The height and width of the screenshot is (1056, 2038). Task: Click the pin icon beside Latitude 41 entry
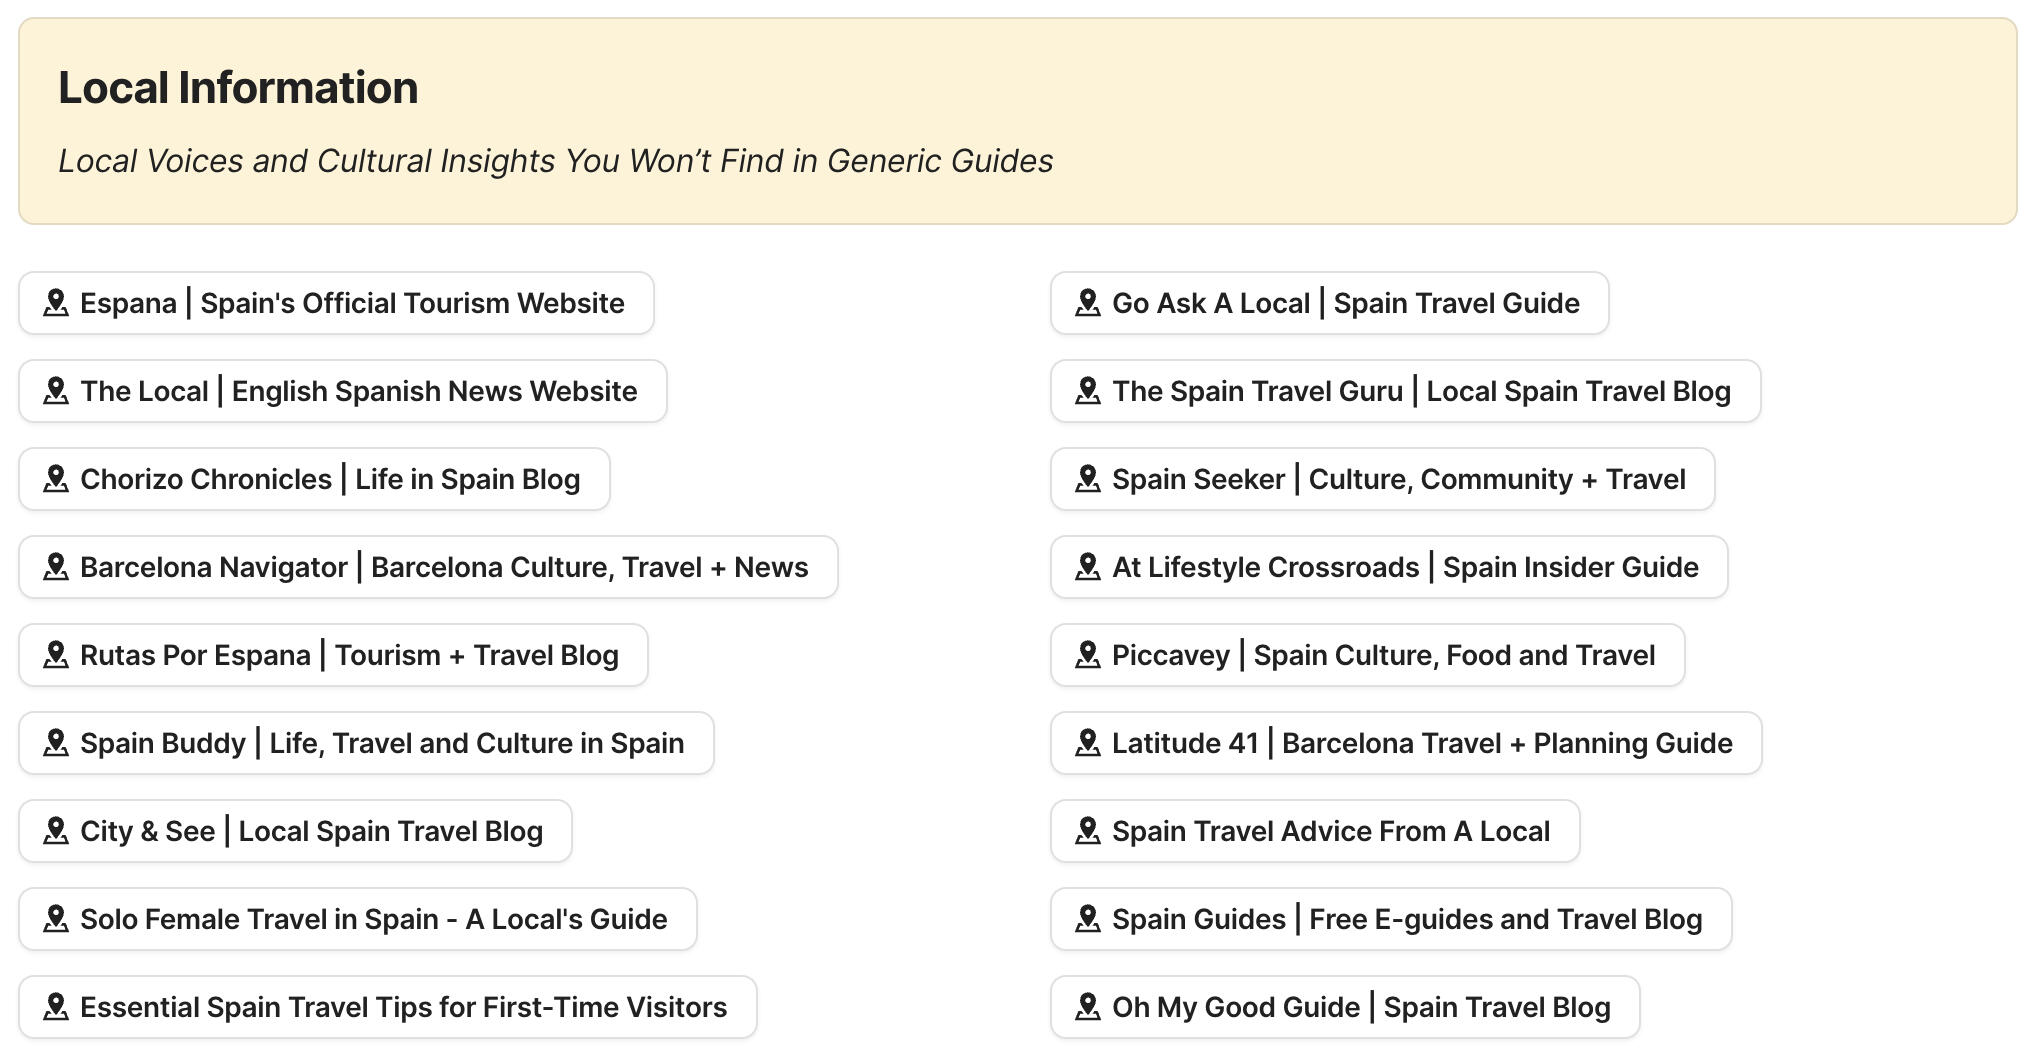click(x=1088, y=743)
